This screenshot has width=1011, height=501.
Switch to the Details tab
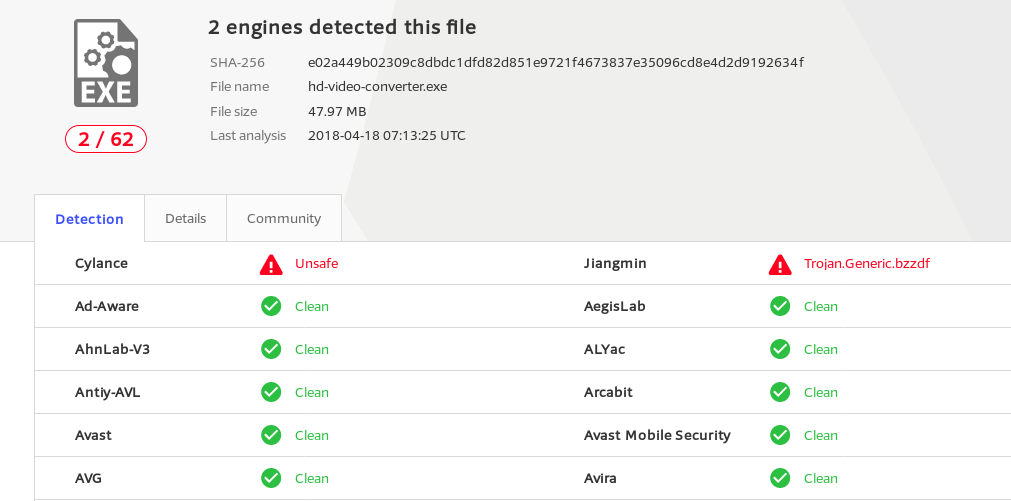click(186, 218)
